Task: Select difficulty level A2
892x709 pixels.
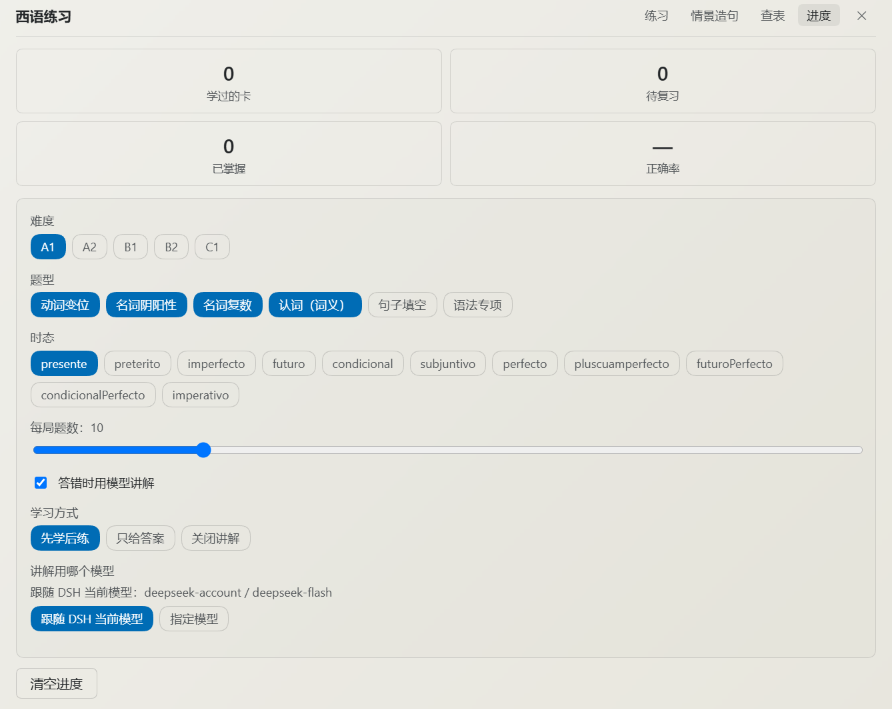Action: [x=89, y=247]
